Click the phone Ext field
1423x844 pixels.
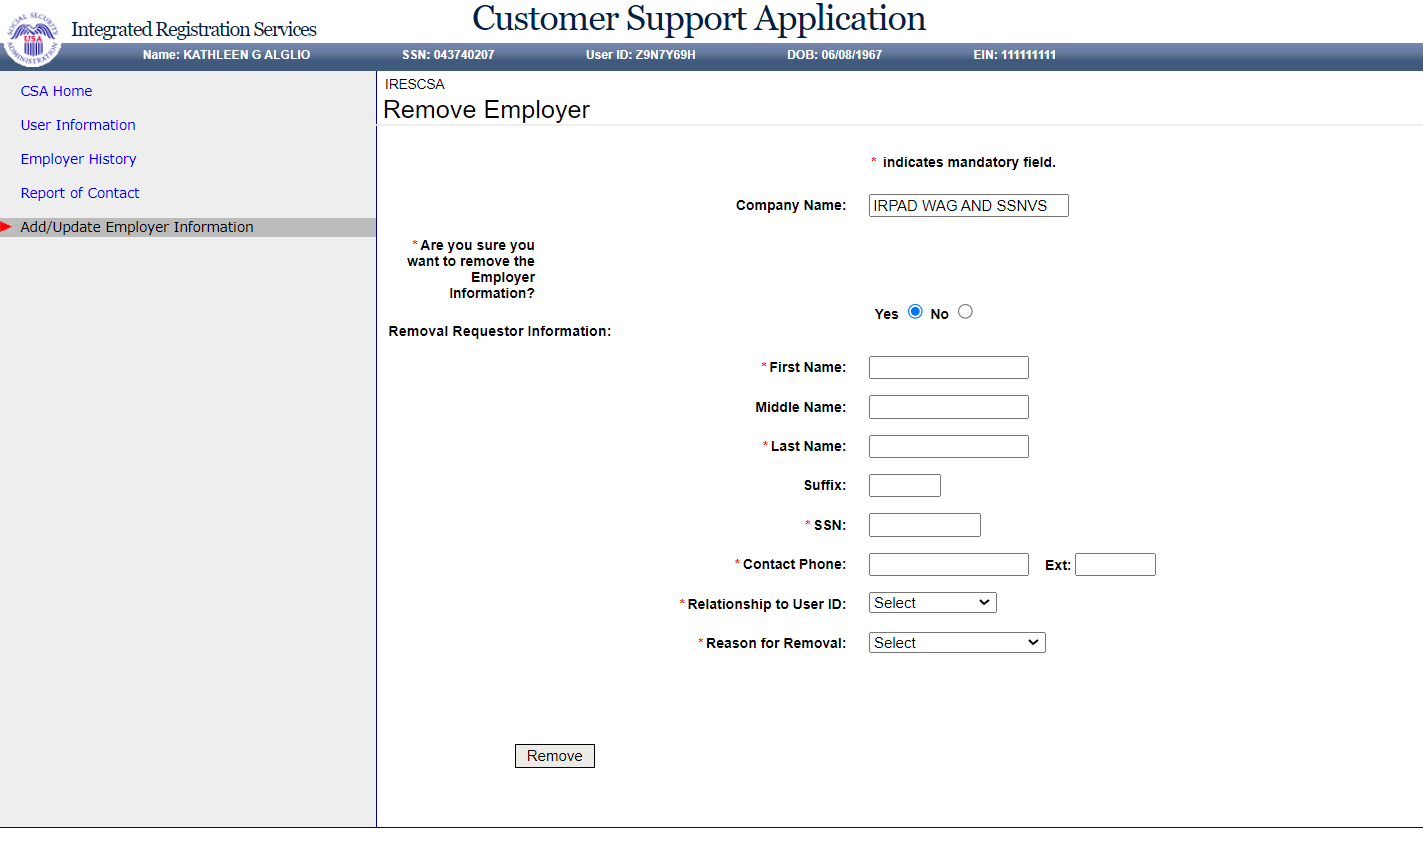point(1115,565)
